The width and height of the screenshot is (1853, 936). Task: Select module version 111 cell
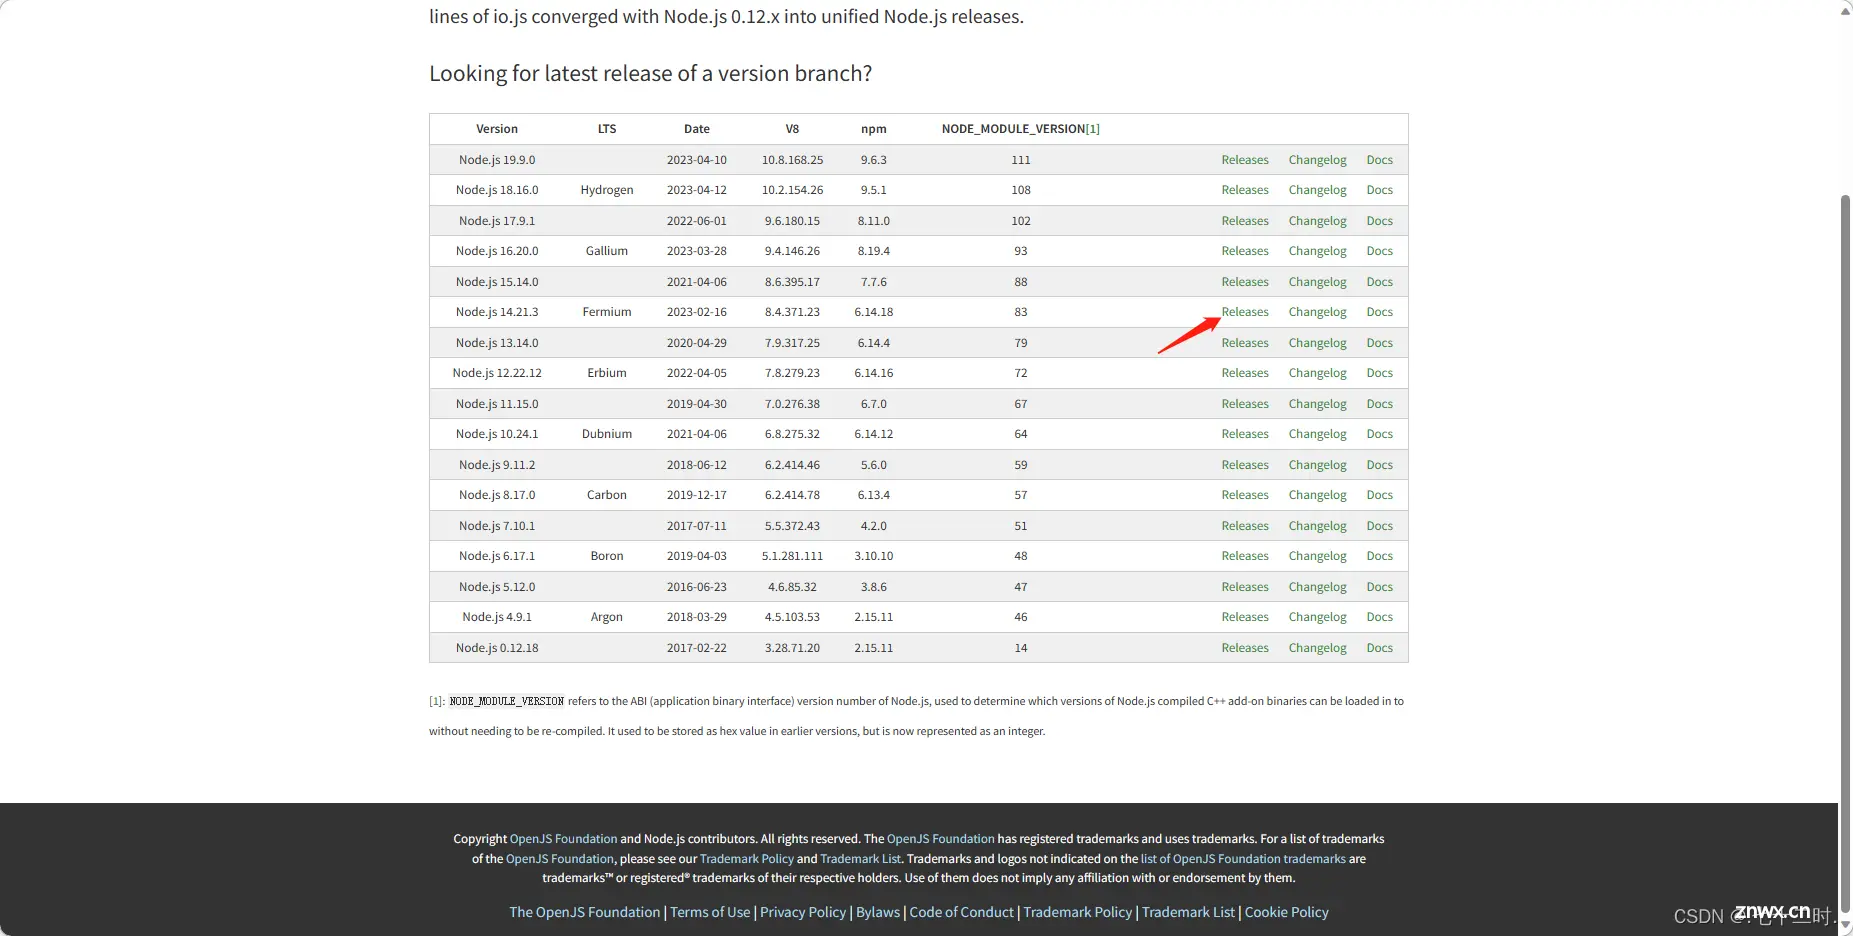pyautogui.click(x=1021, y=160)
